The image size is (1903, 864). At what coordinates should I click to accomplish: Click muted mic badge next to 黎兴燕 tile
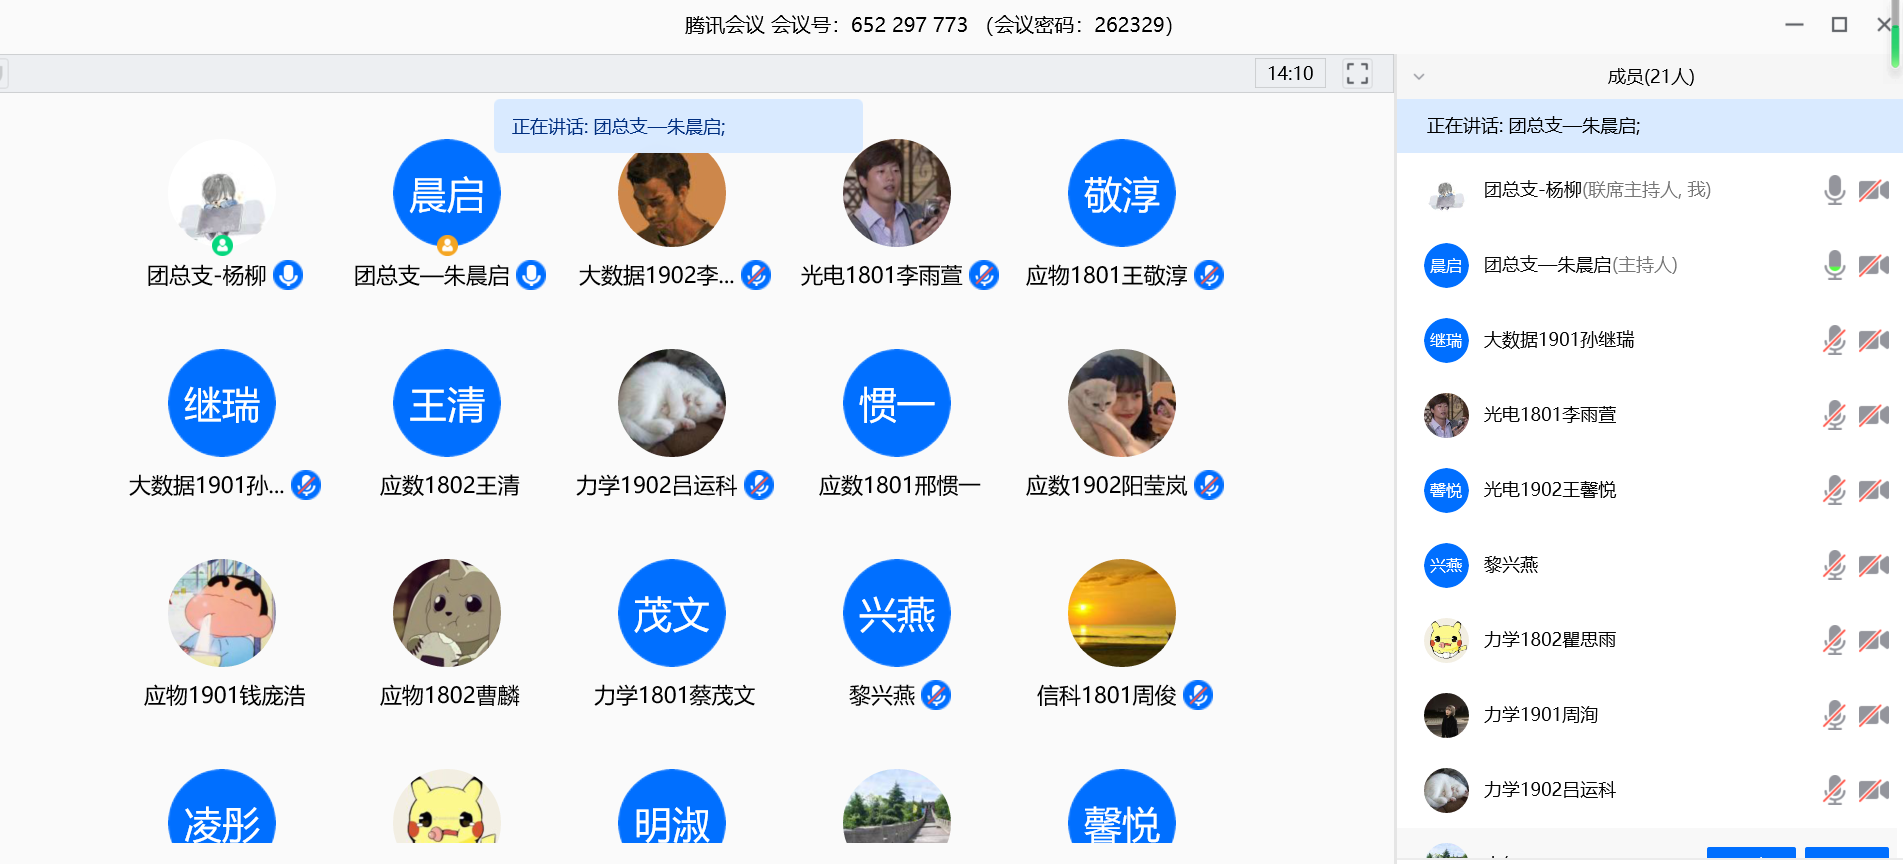coord(936,695)
